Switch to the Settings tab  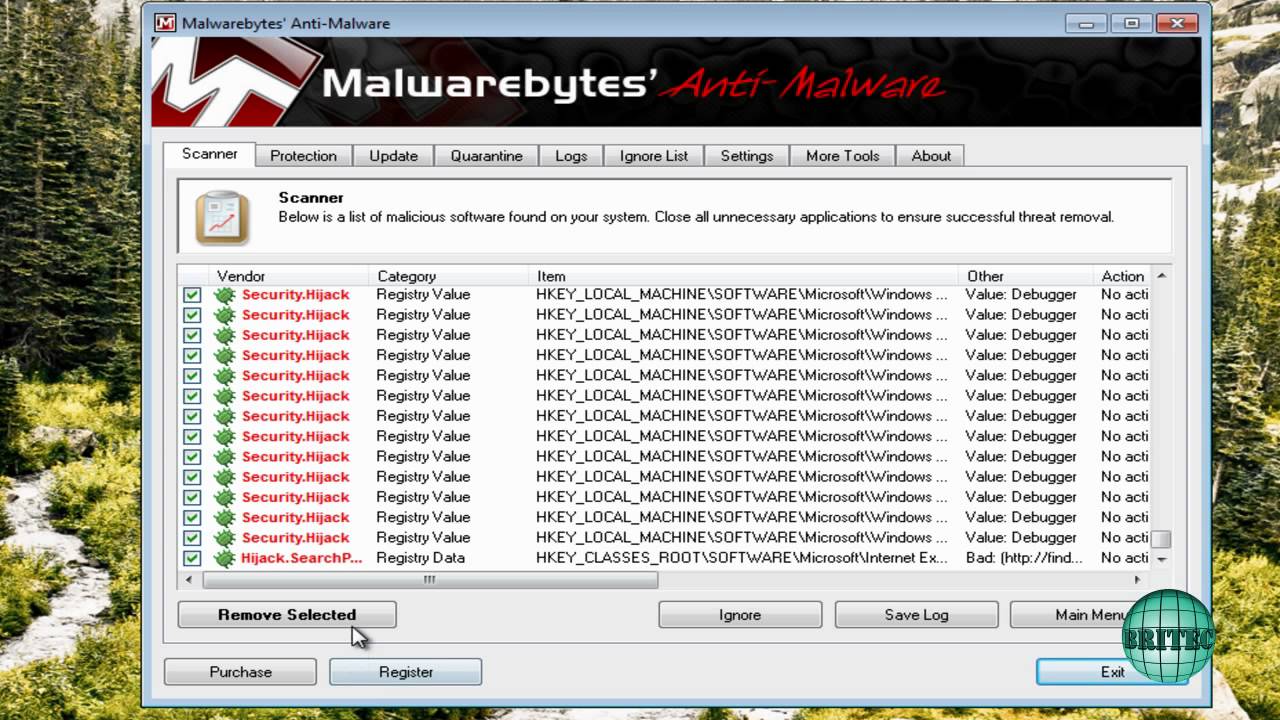tap(747, 156)
